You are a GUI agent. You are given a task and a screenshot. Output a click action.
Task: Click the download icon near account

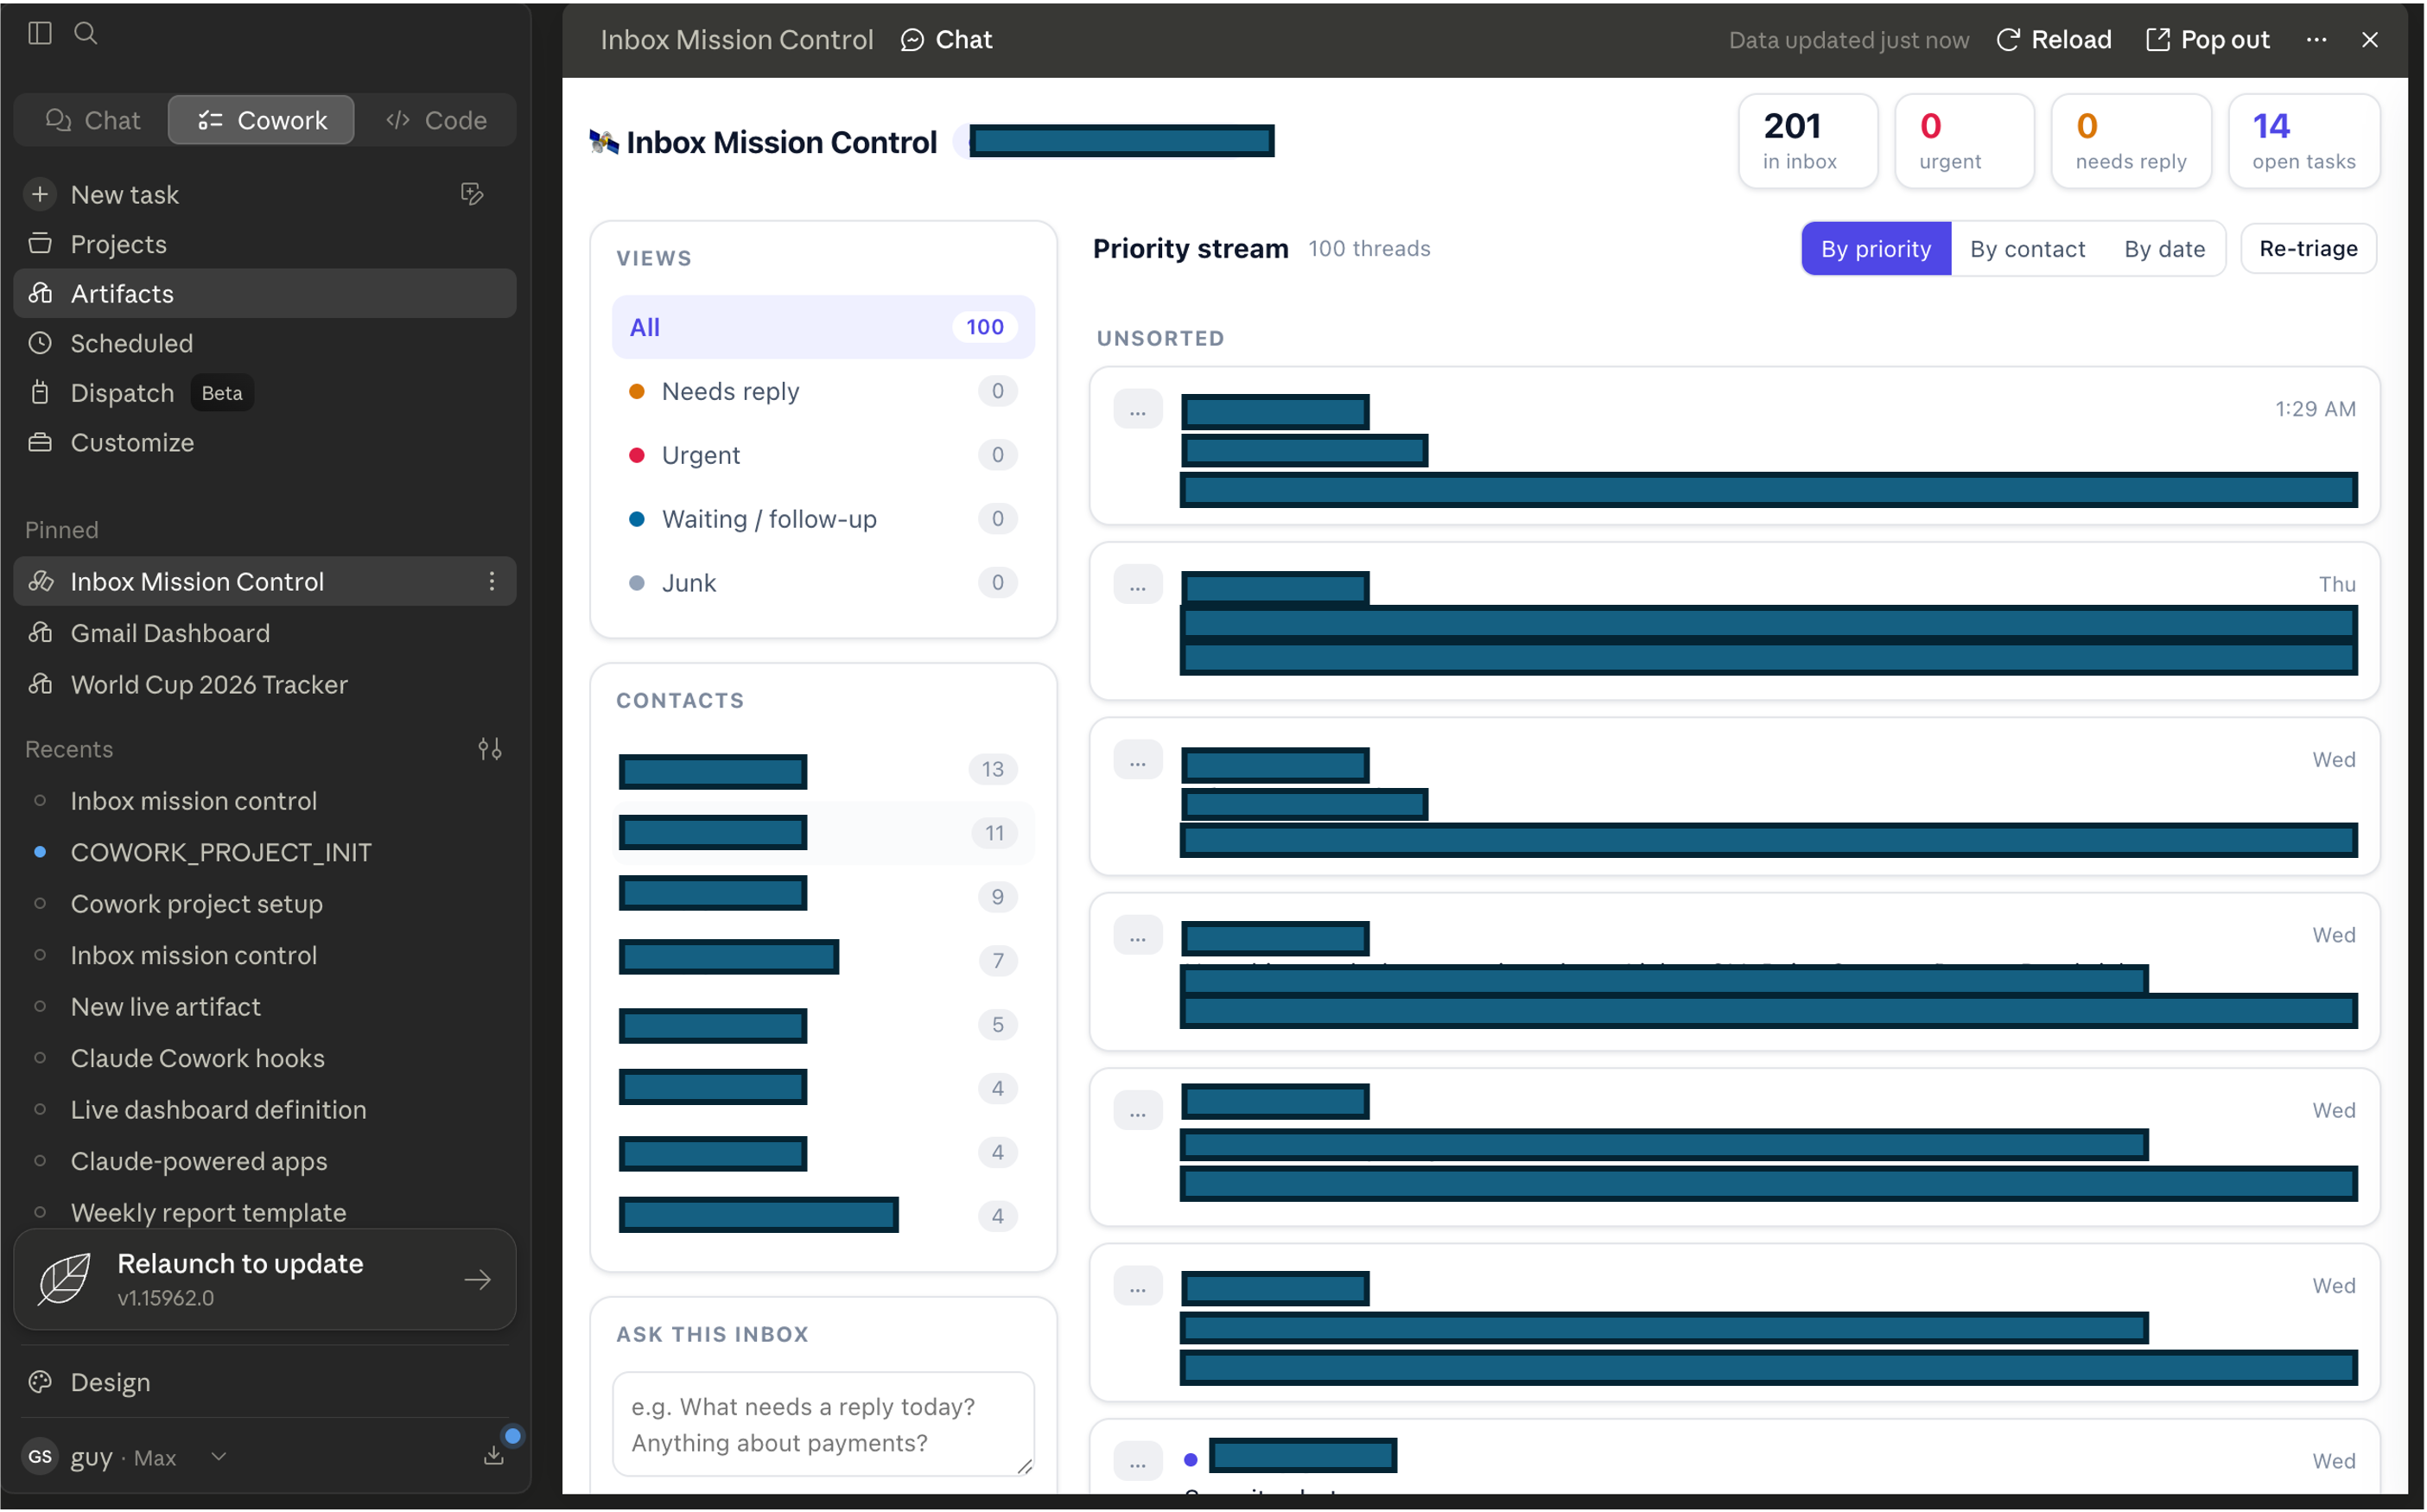click(x=494, y=1456)
